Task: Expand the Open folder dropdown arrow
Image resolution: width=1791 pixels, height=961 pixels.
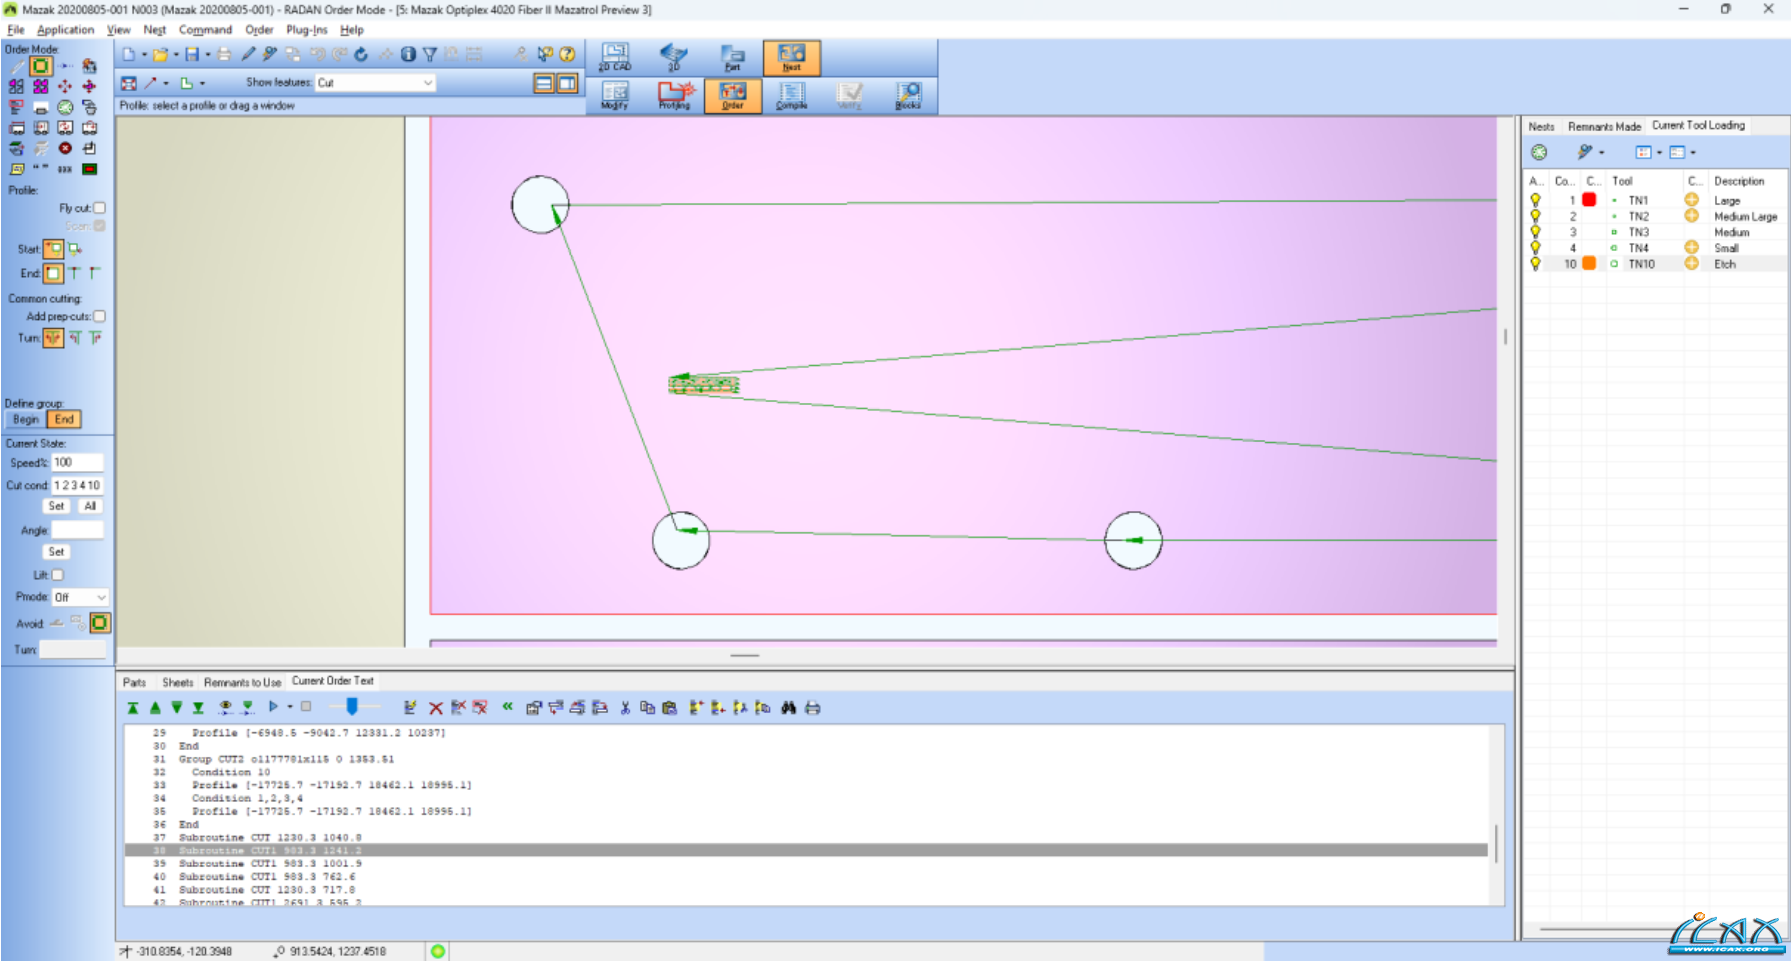Action: [176, 55]
